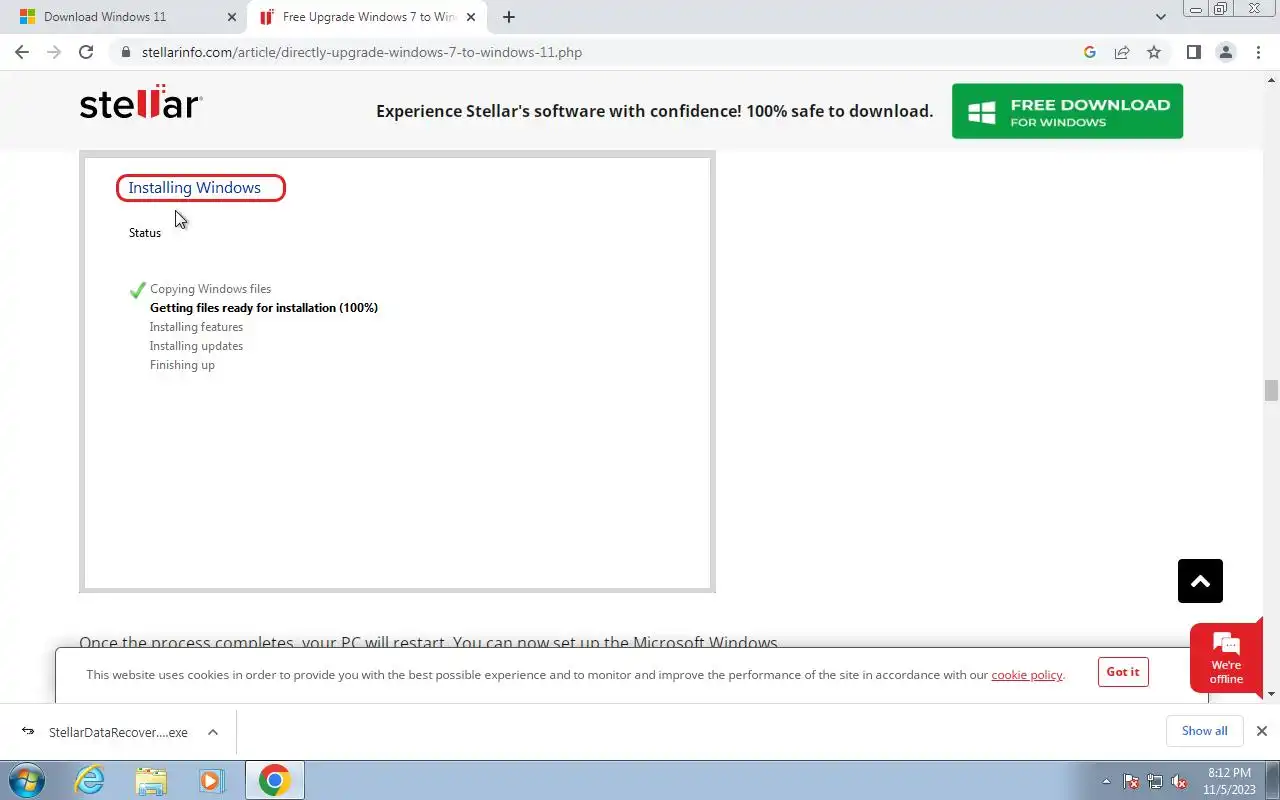Open the Google search icon in address bar

click(x=1090, y=52)
